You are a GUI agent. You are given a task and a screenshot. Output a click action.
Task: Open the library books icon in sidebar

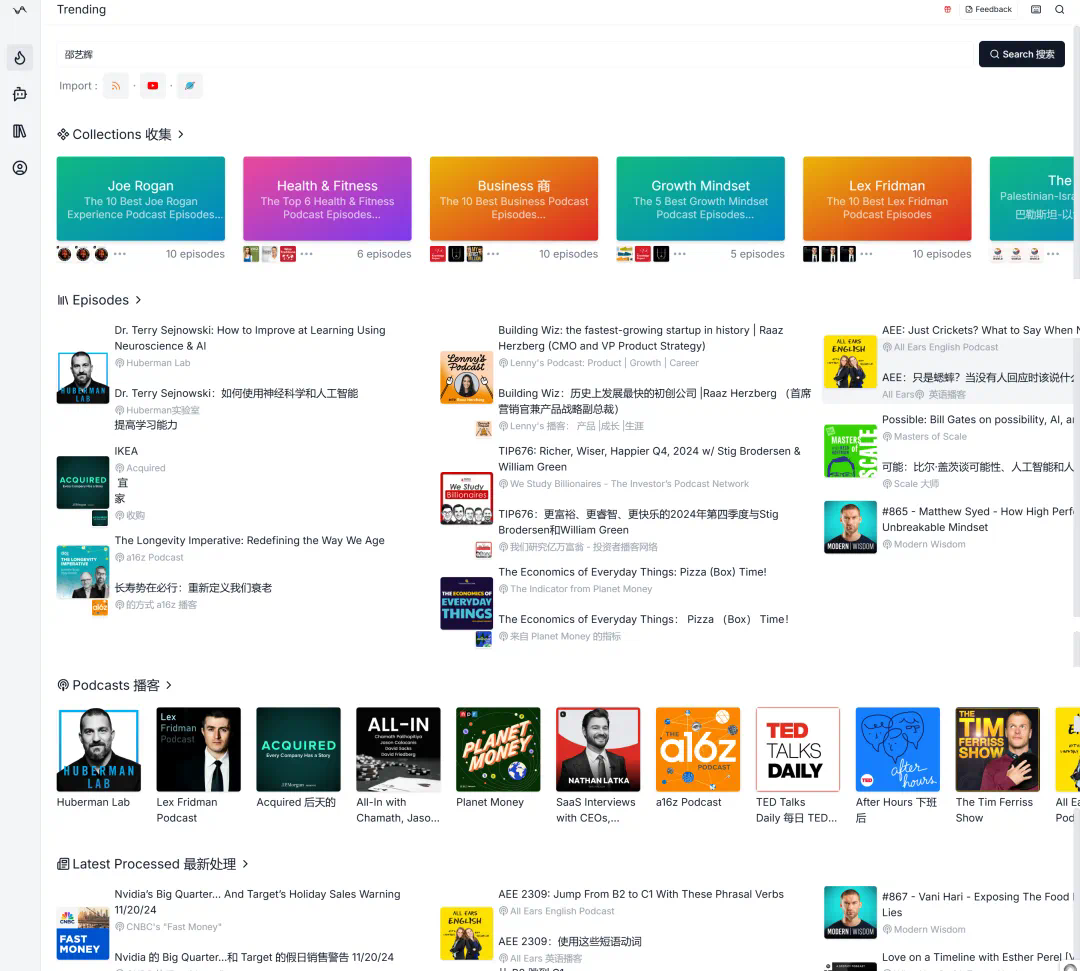(20, 131)
